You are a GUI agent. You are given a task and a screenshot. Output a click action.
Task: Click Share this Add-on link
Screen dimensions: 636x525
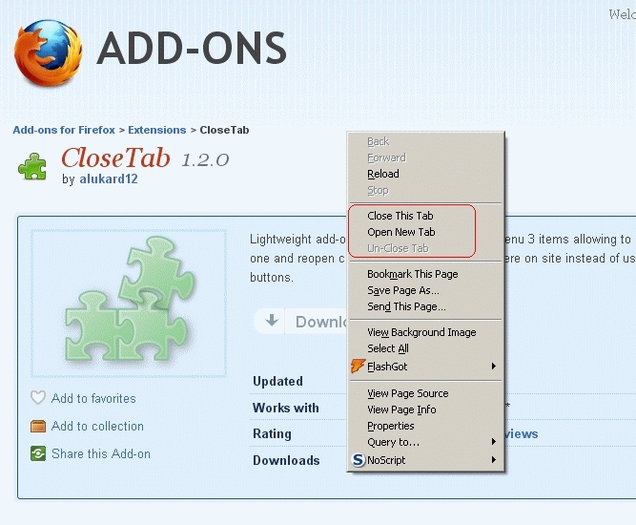tap(101, 454)
